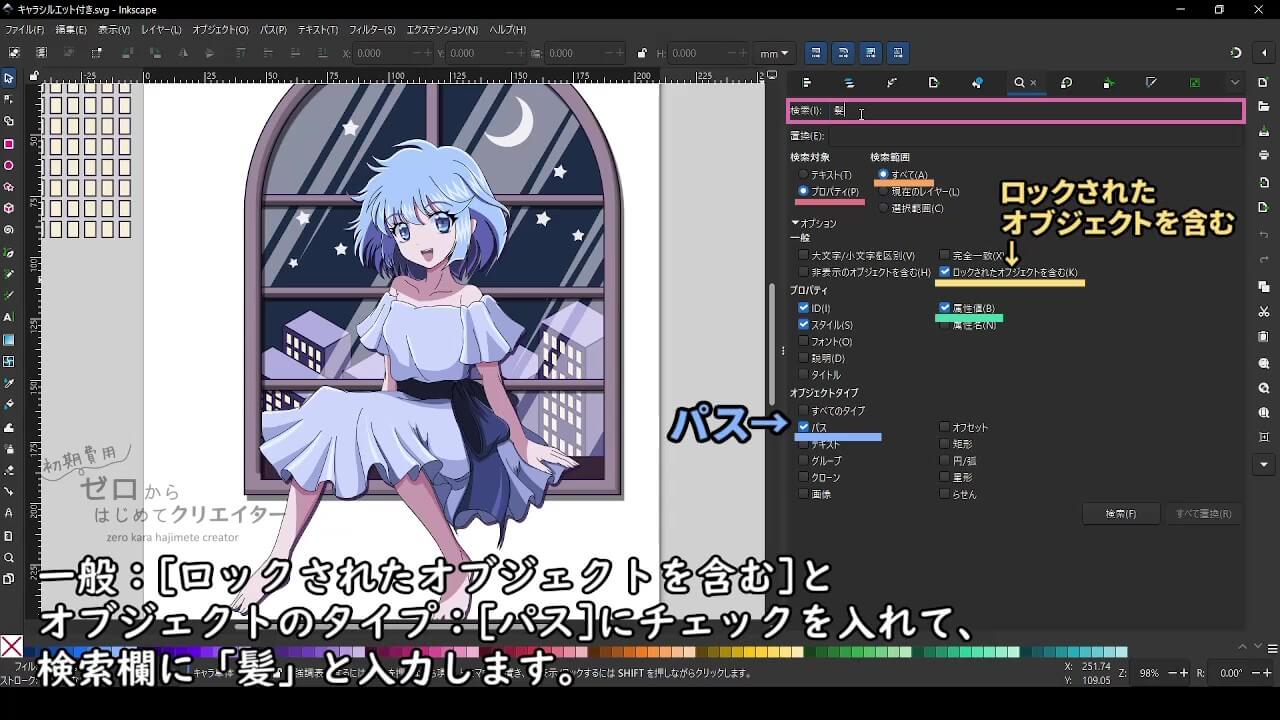Click the 検索(I) search input field
Screen dimensions: 1280x720
pyautogui.click(x=1036, y=111)
